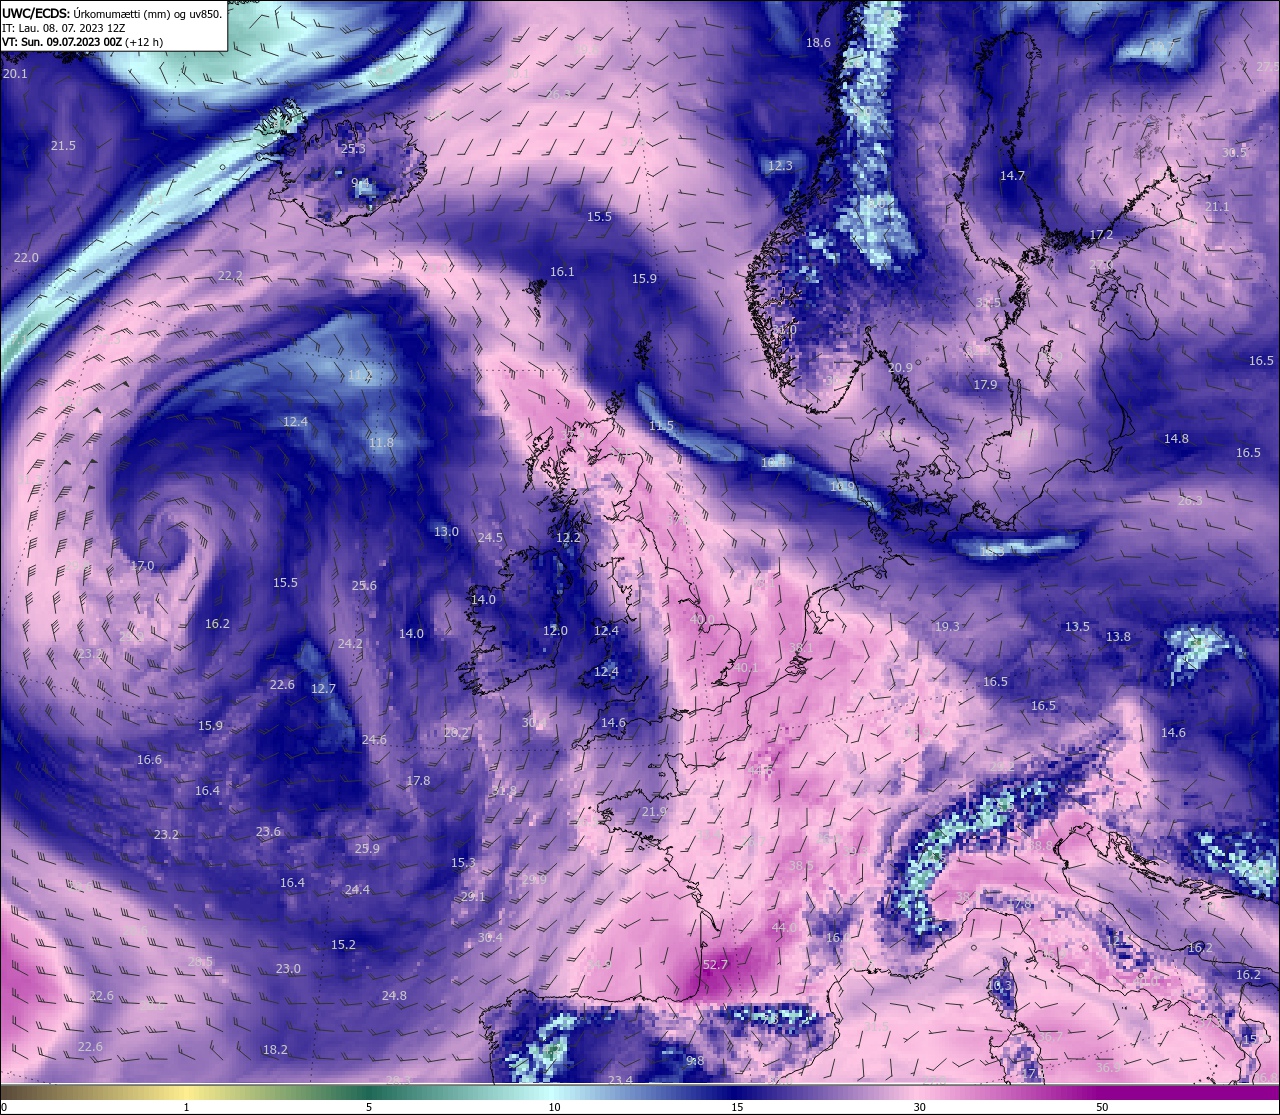Click the 13.5 value over Poland
Viewport: 1280px width, 1115px height.
[1077, 627]
